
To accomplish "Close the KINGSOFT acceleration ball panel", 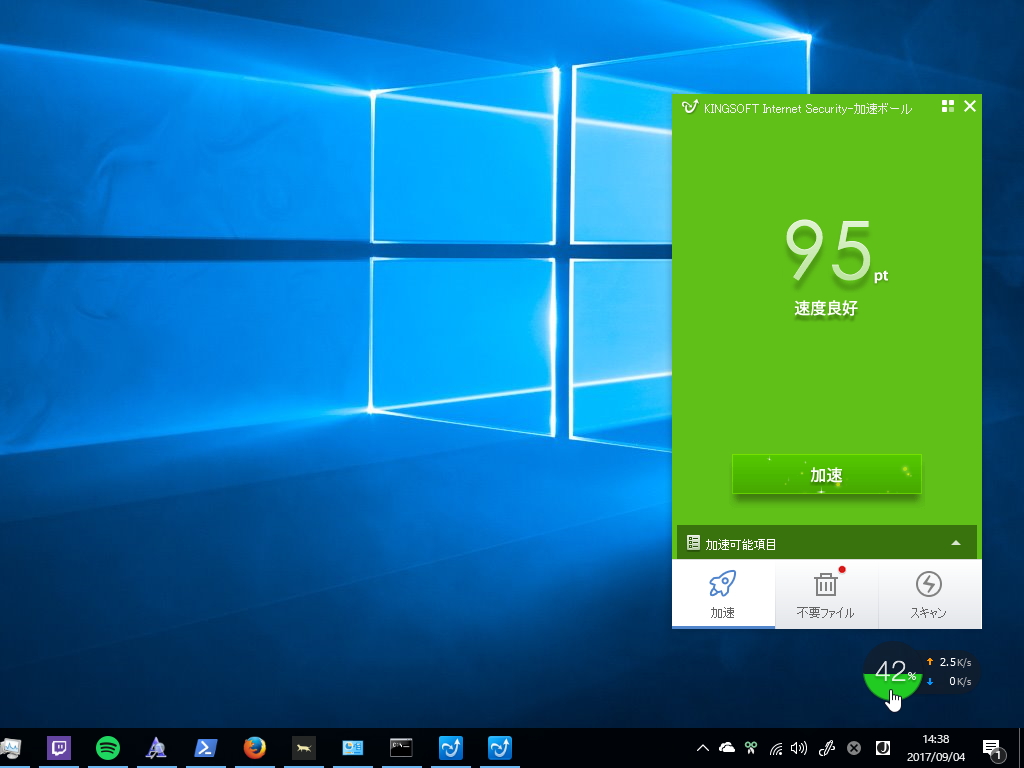I will [970, 106].
